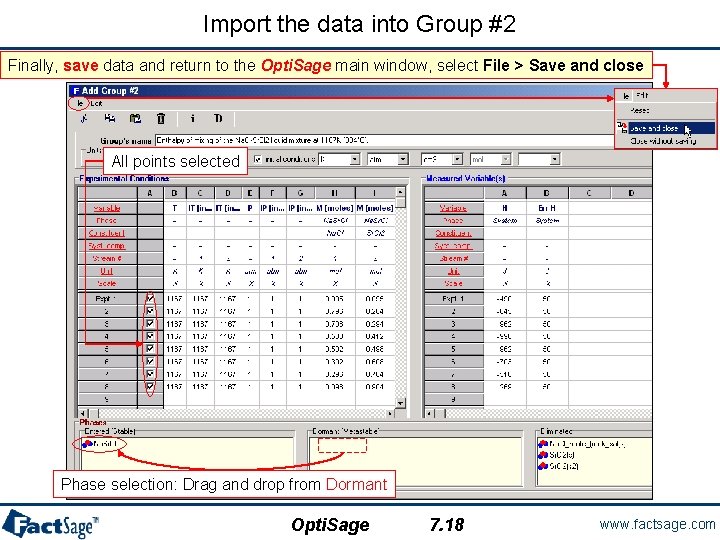Click cell value 0.498 in column I
The height and width of the screenshot is (540, 720).
(375, 349)
